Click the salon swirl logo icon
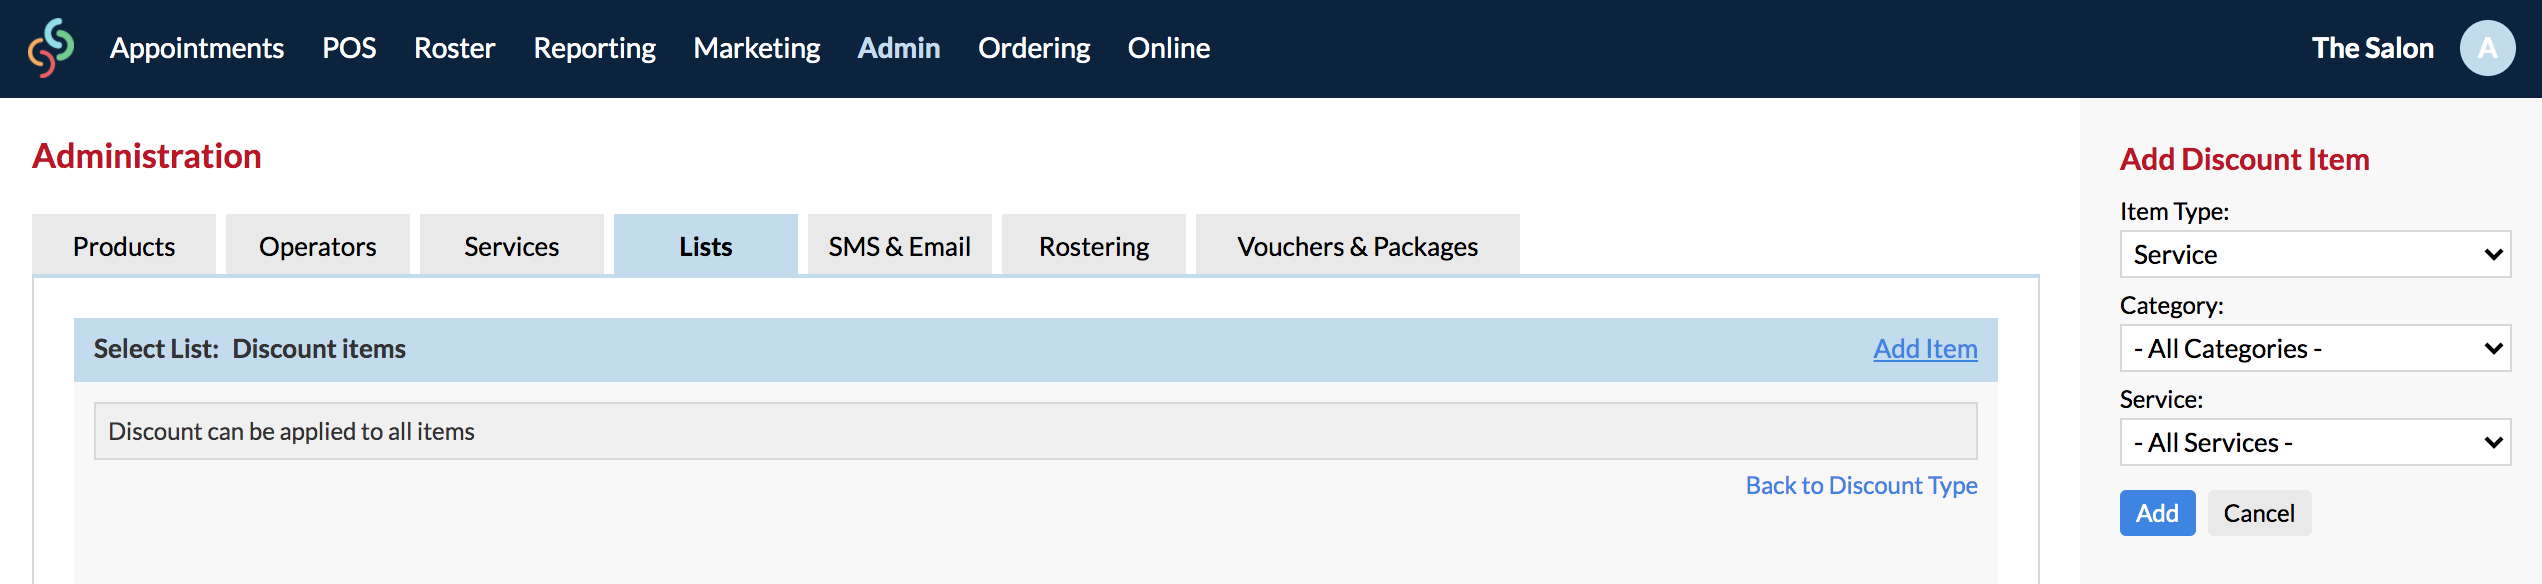Screen dimensions: 2542x584 [x=51, y=48]
